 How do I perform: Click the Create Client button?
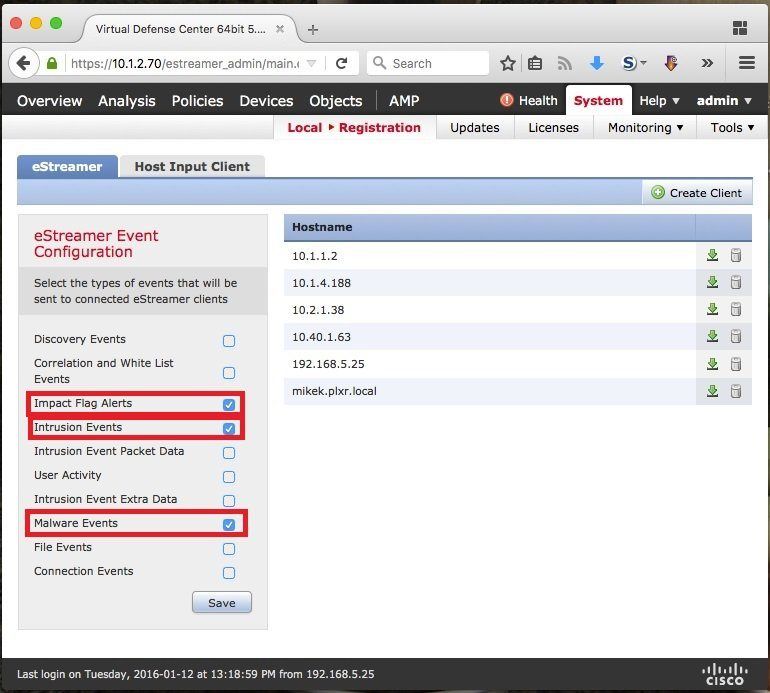[x=697, y=193]
